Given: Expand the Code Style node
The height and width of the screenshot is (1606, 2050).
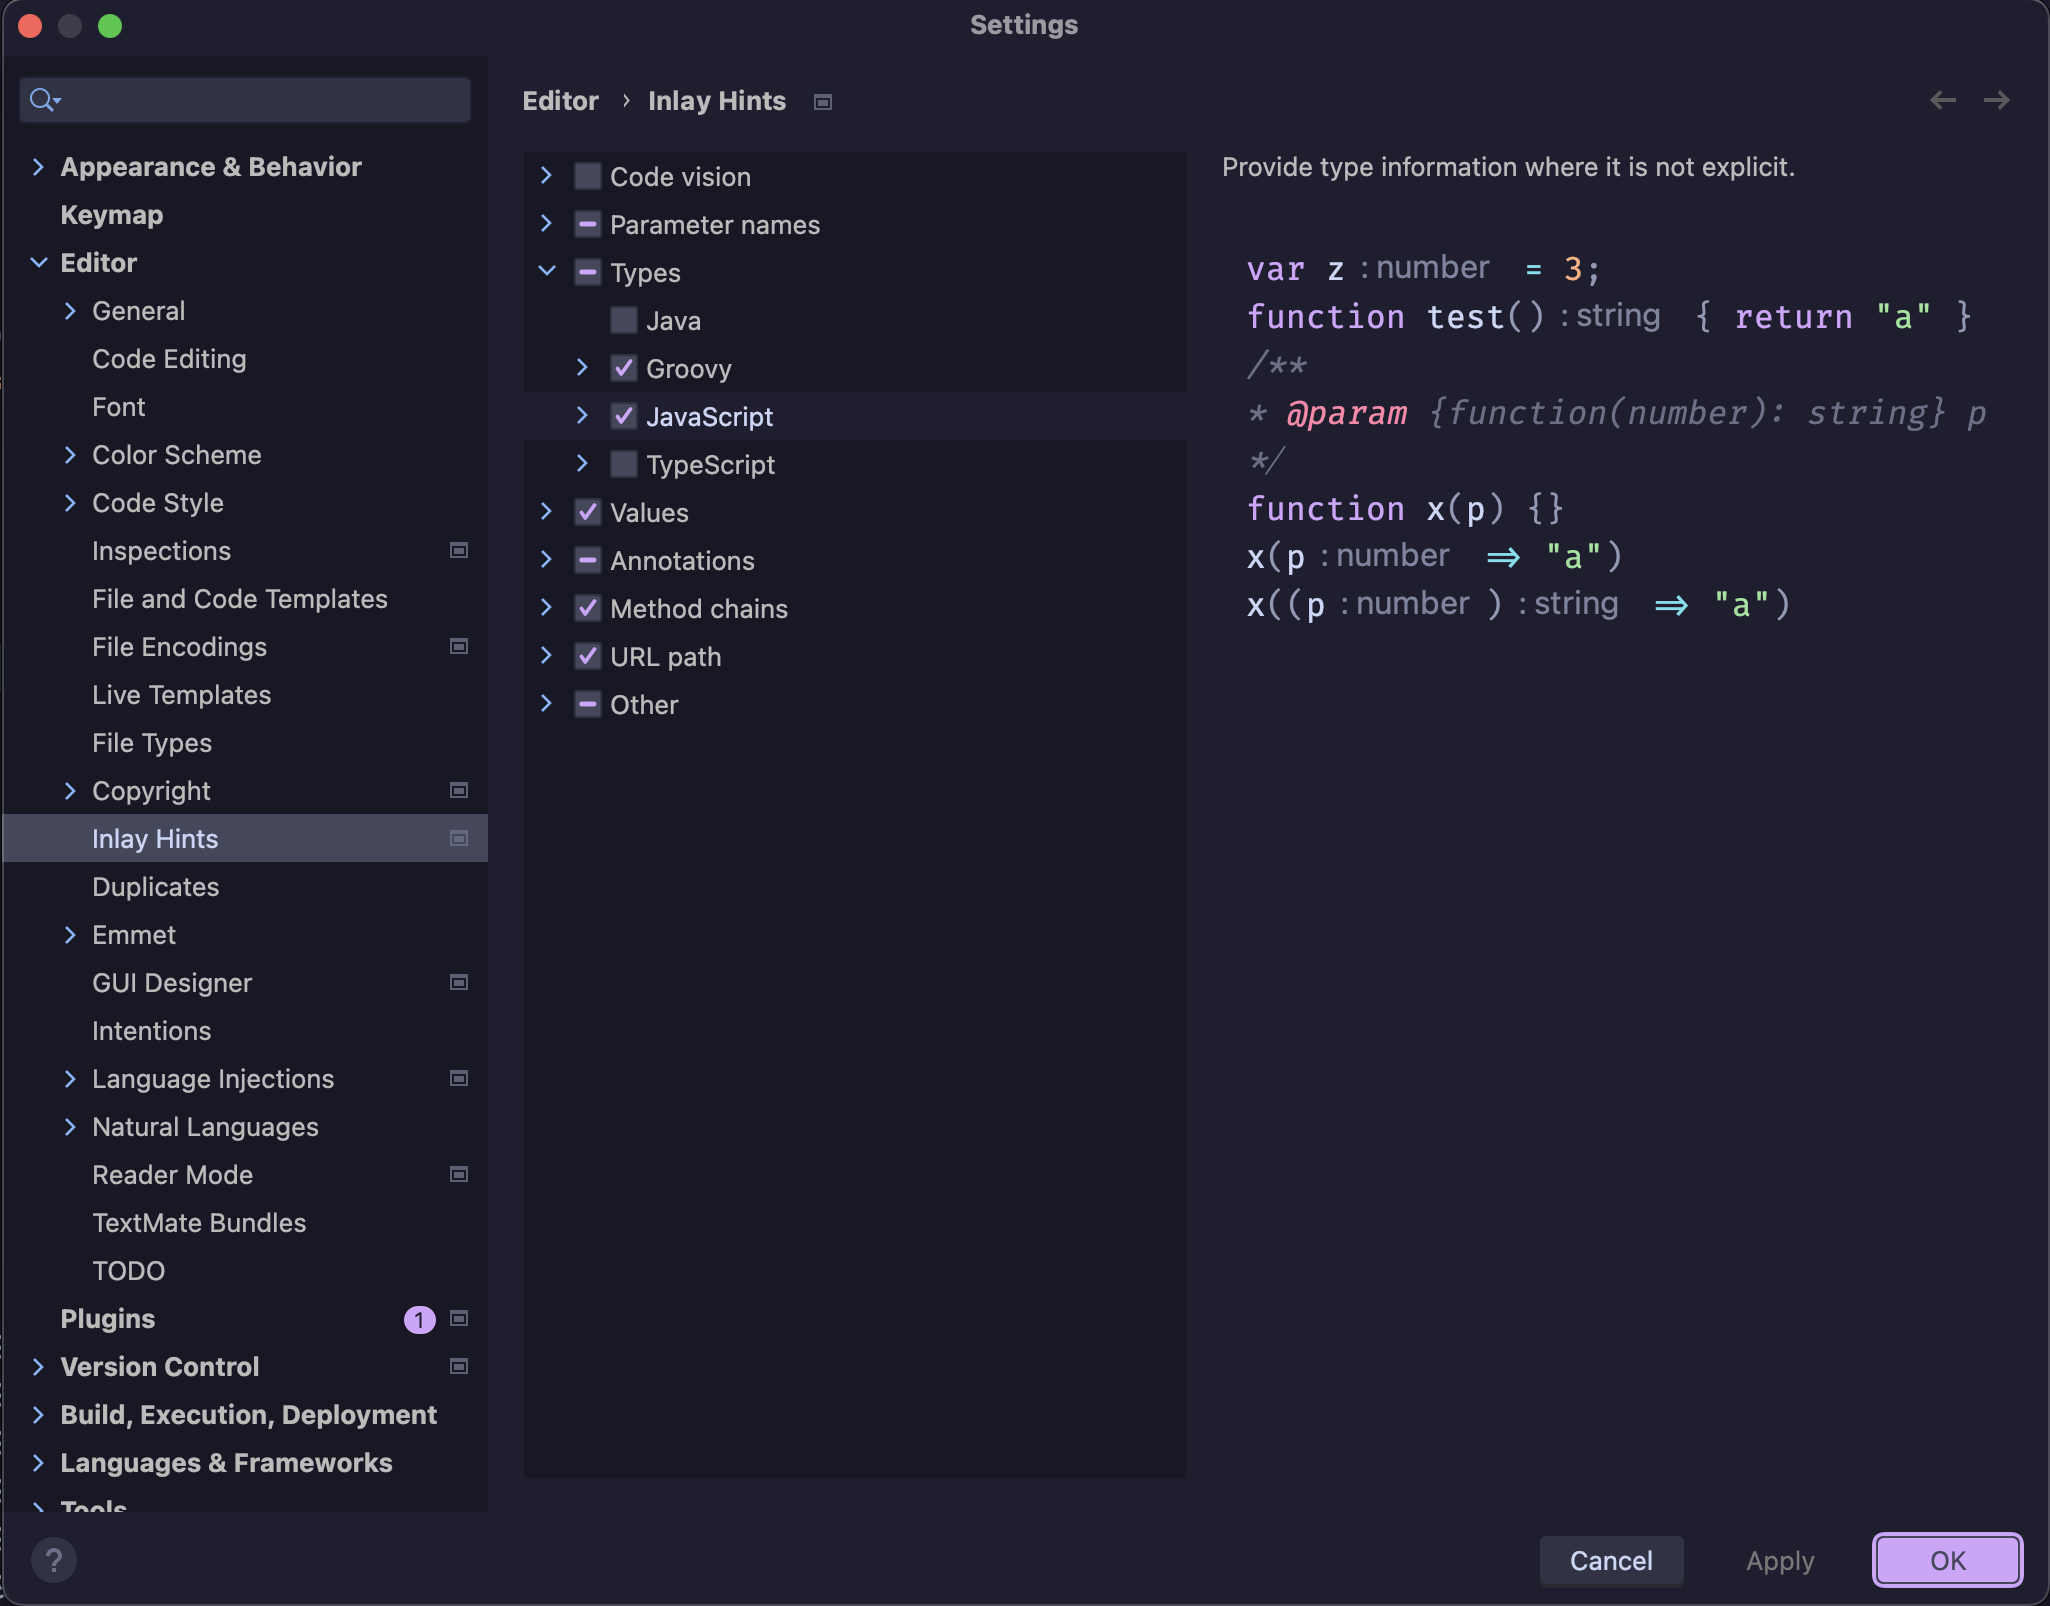Looking at the screenshot, I should (70, 503).
